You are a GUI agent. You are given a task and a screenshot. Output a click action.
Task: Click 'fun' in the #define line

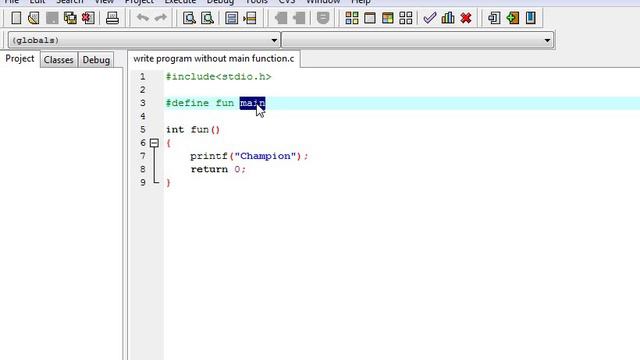(x=224, y=103)
